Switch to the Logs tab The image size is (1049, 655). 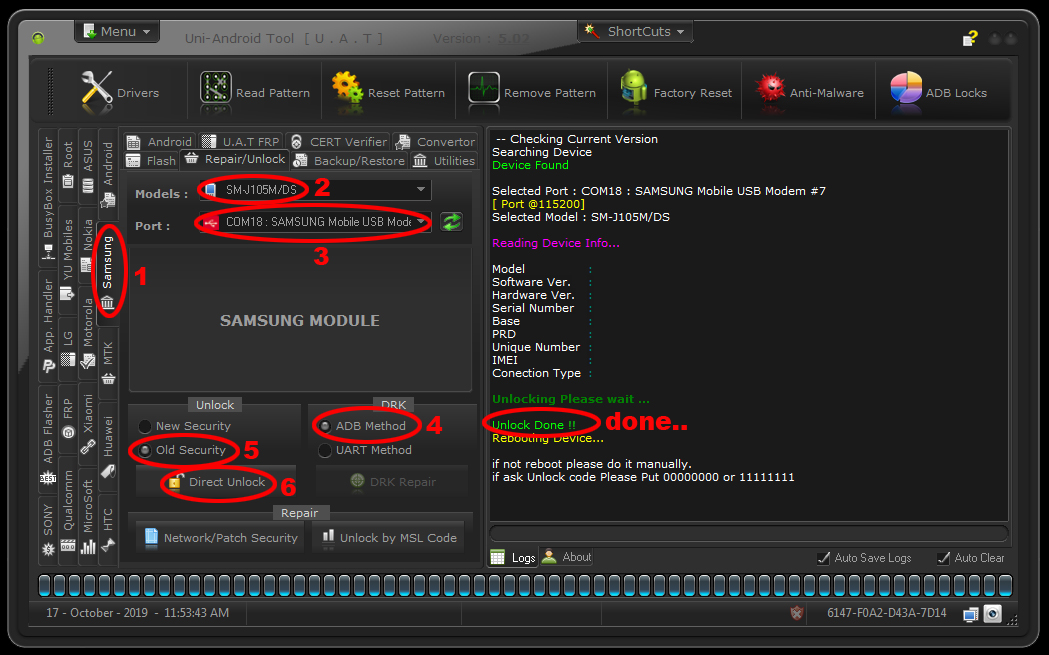[x=514, y=557]
